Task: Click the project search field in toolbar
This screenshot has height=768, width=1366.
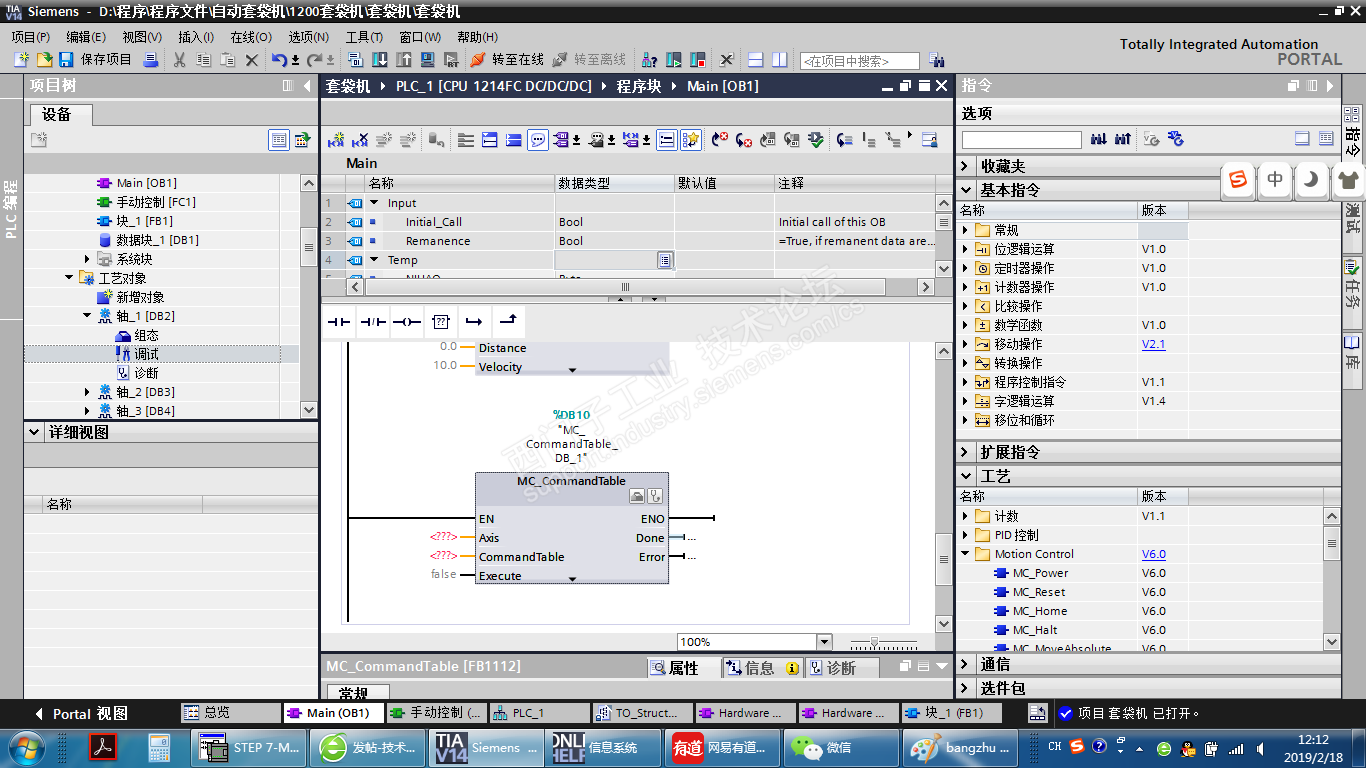Action: click(x=859, y=61)
